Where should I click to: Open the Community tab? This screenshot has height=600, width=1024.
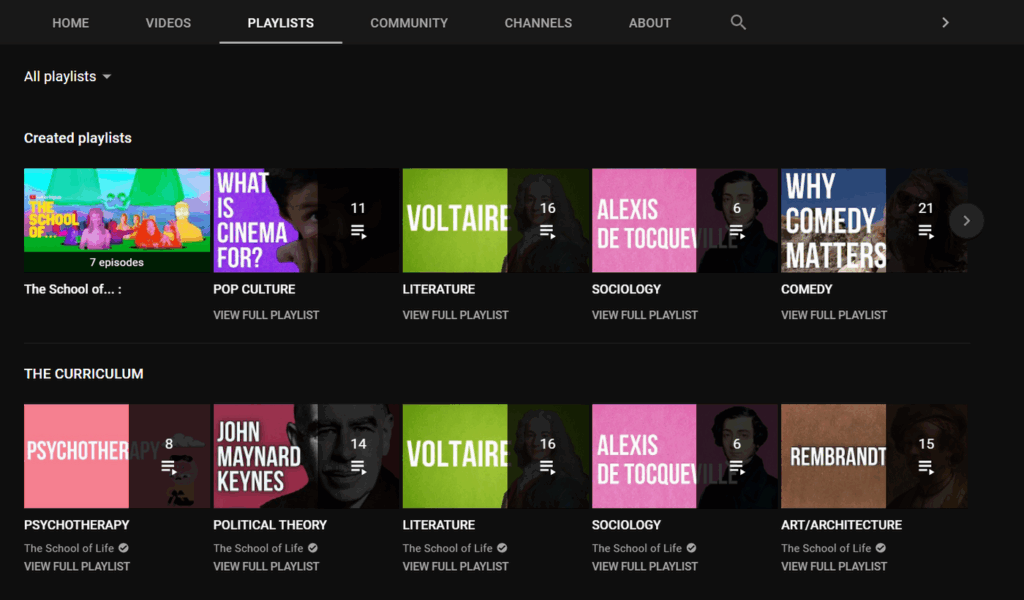coord(409,23)
